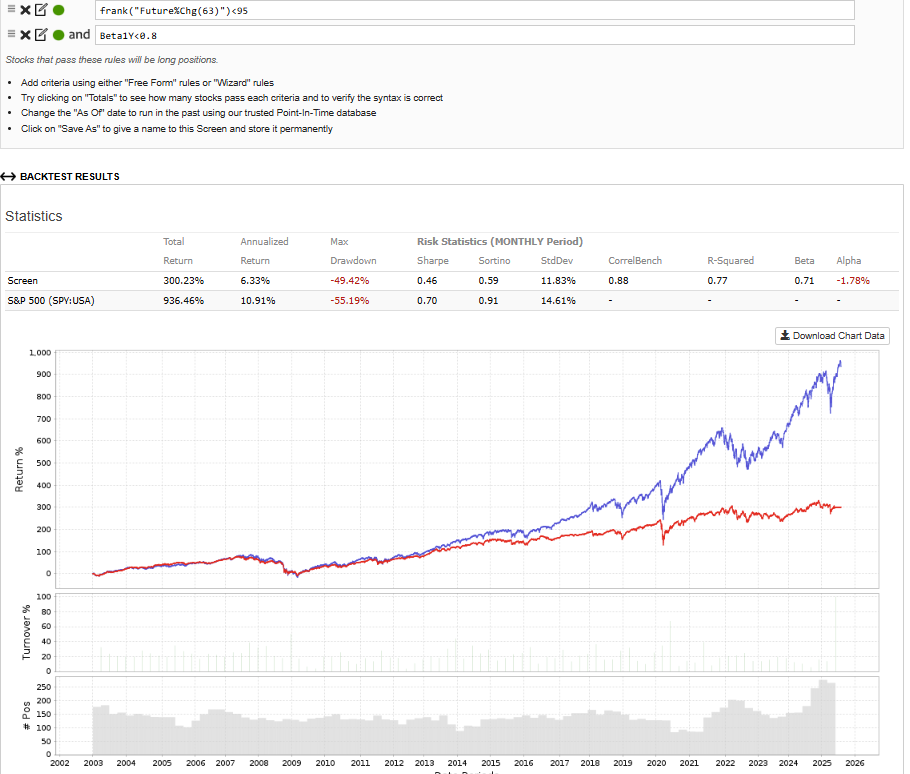Viewport: 910px width, 774px height.
Task: Remove the Beta1Y<0.8 rule
Action: [25, 35]
